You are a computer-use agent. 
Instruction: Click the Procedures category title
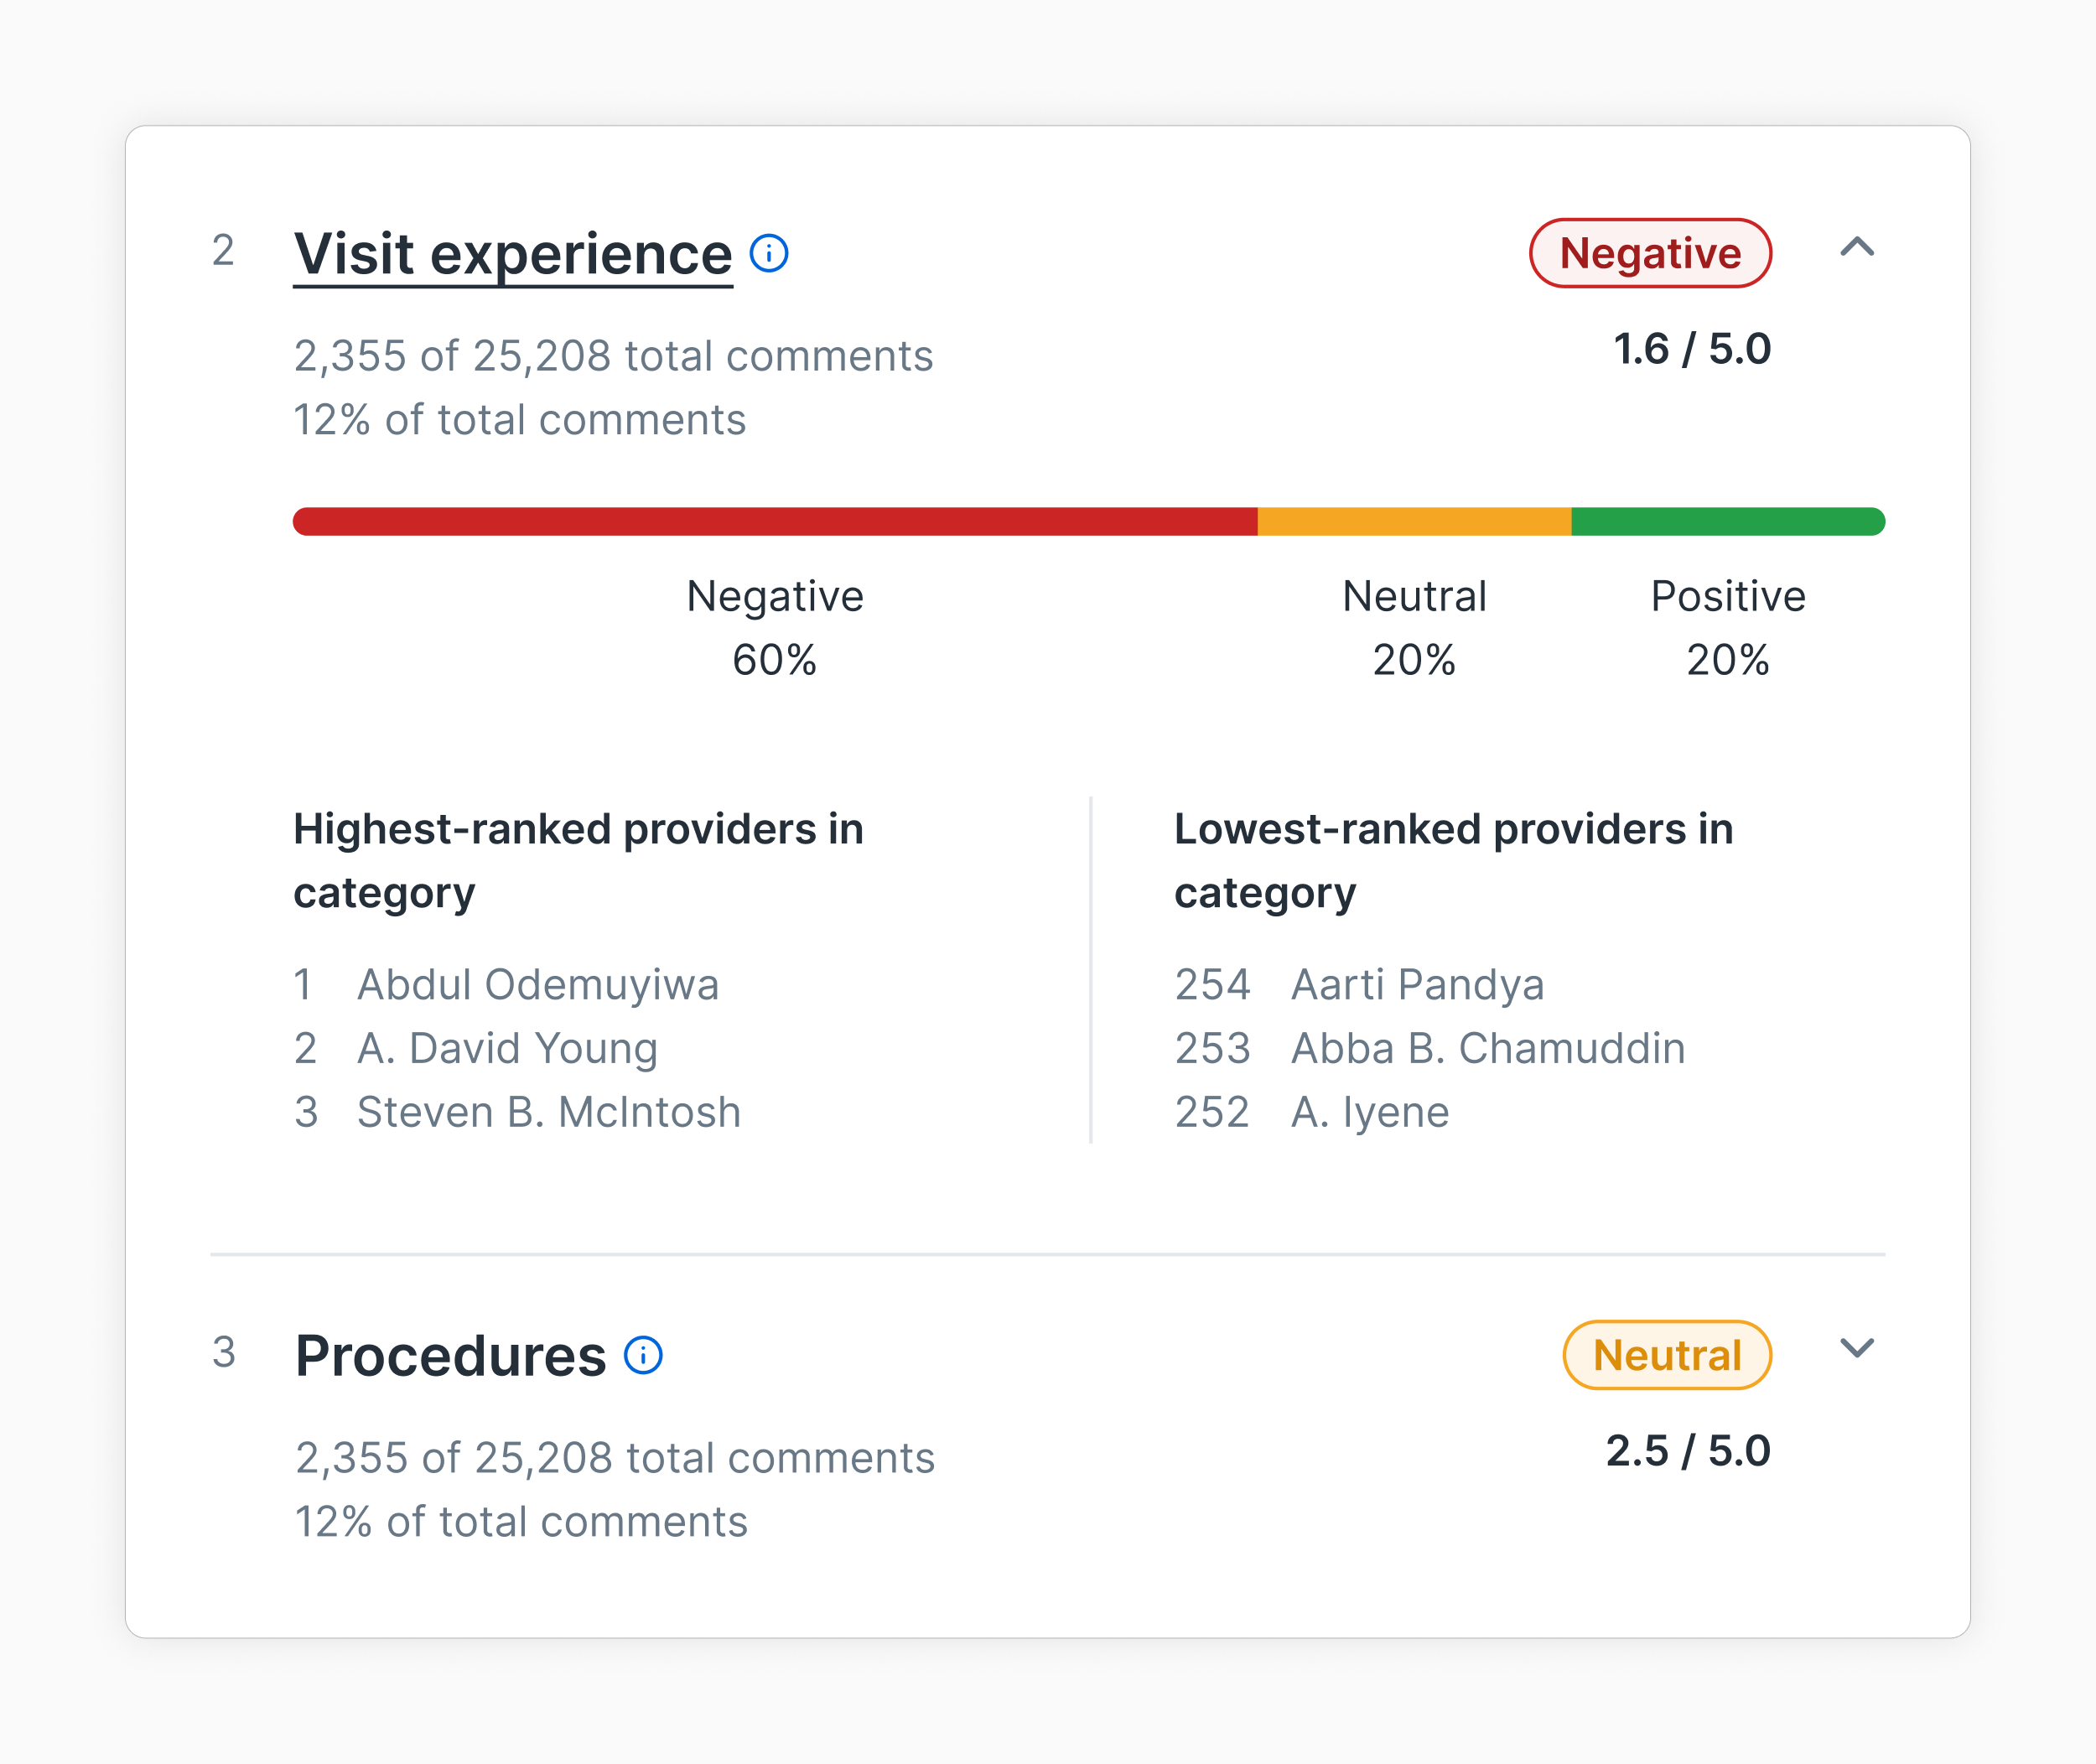[450, 1356]
